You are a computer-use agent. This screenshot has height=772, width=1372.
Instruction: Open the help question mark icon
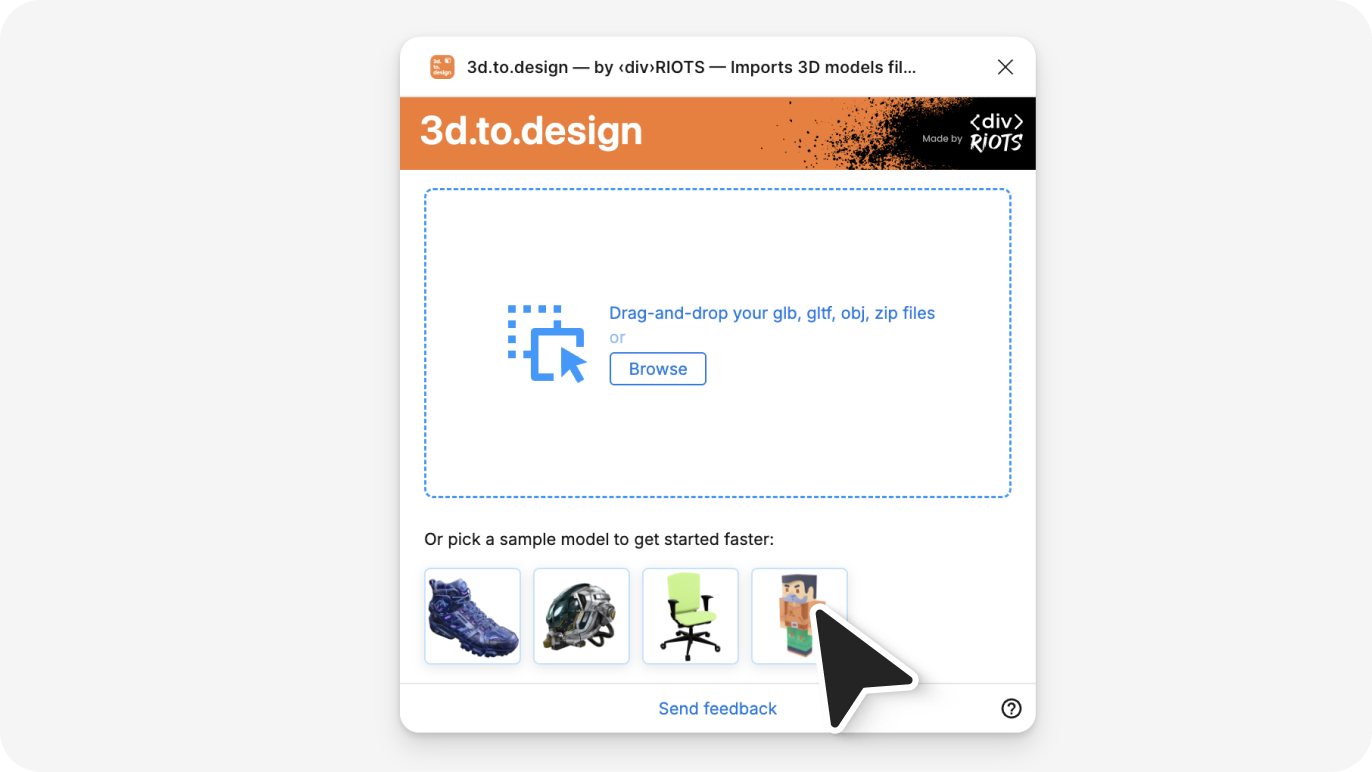(x=1011, y=708)
